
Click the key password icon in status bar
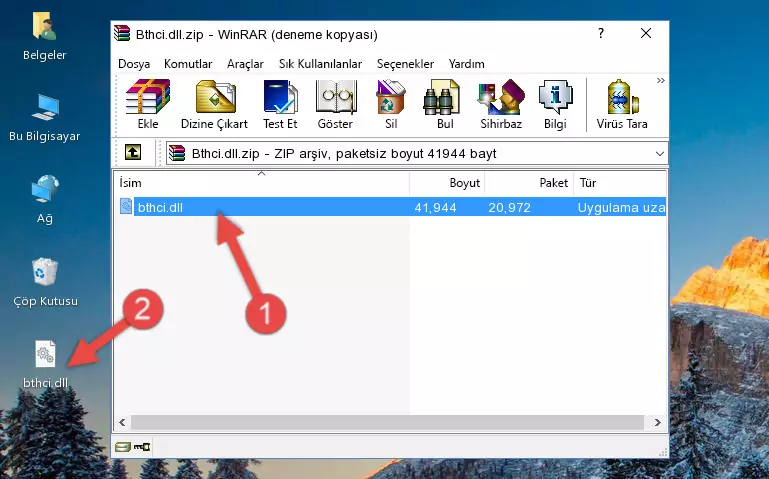pos(142,447)
